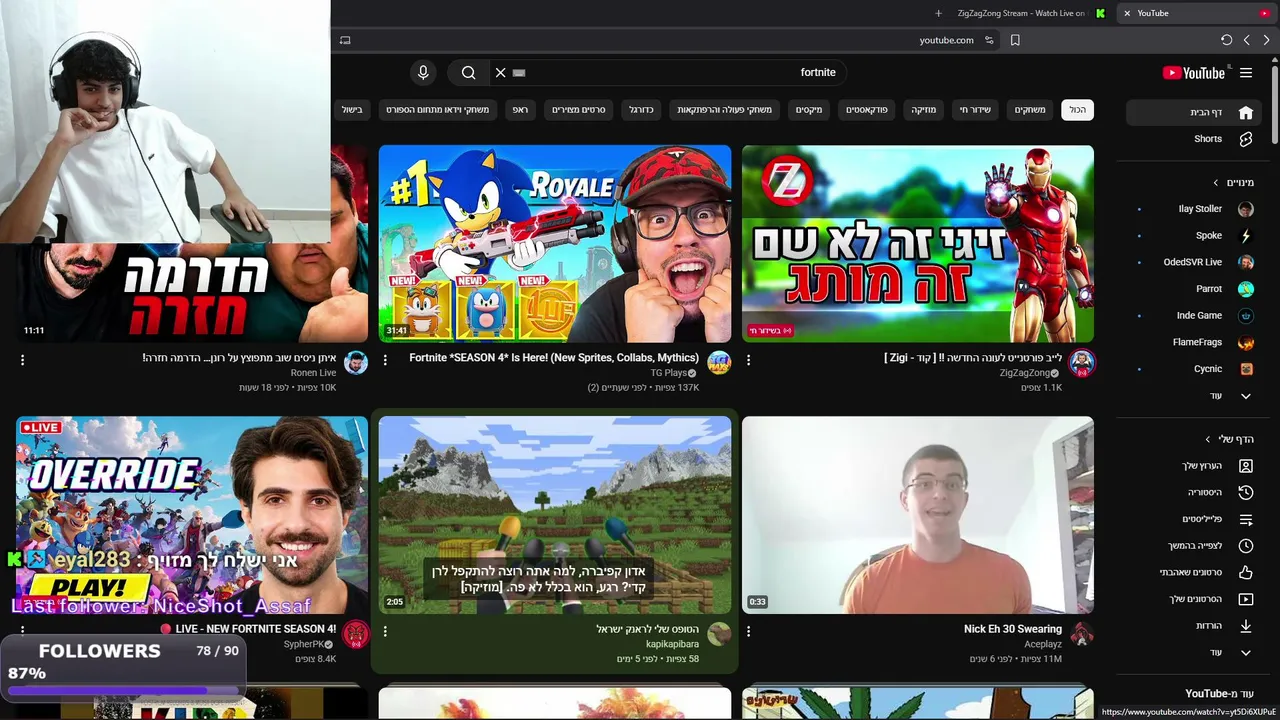
Task: Select the Rap (ראפ) filter chip
Action: pos(520,110)
